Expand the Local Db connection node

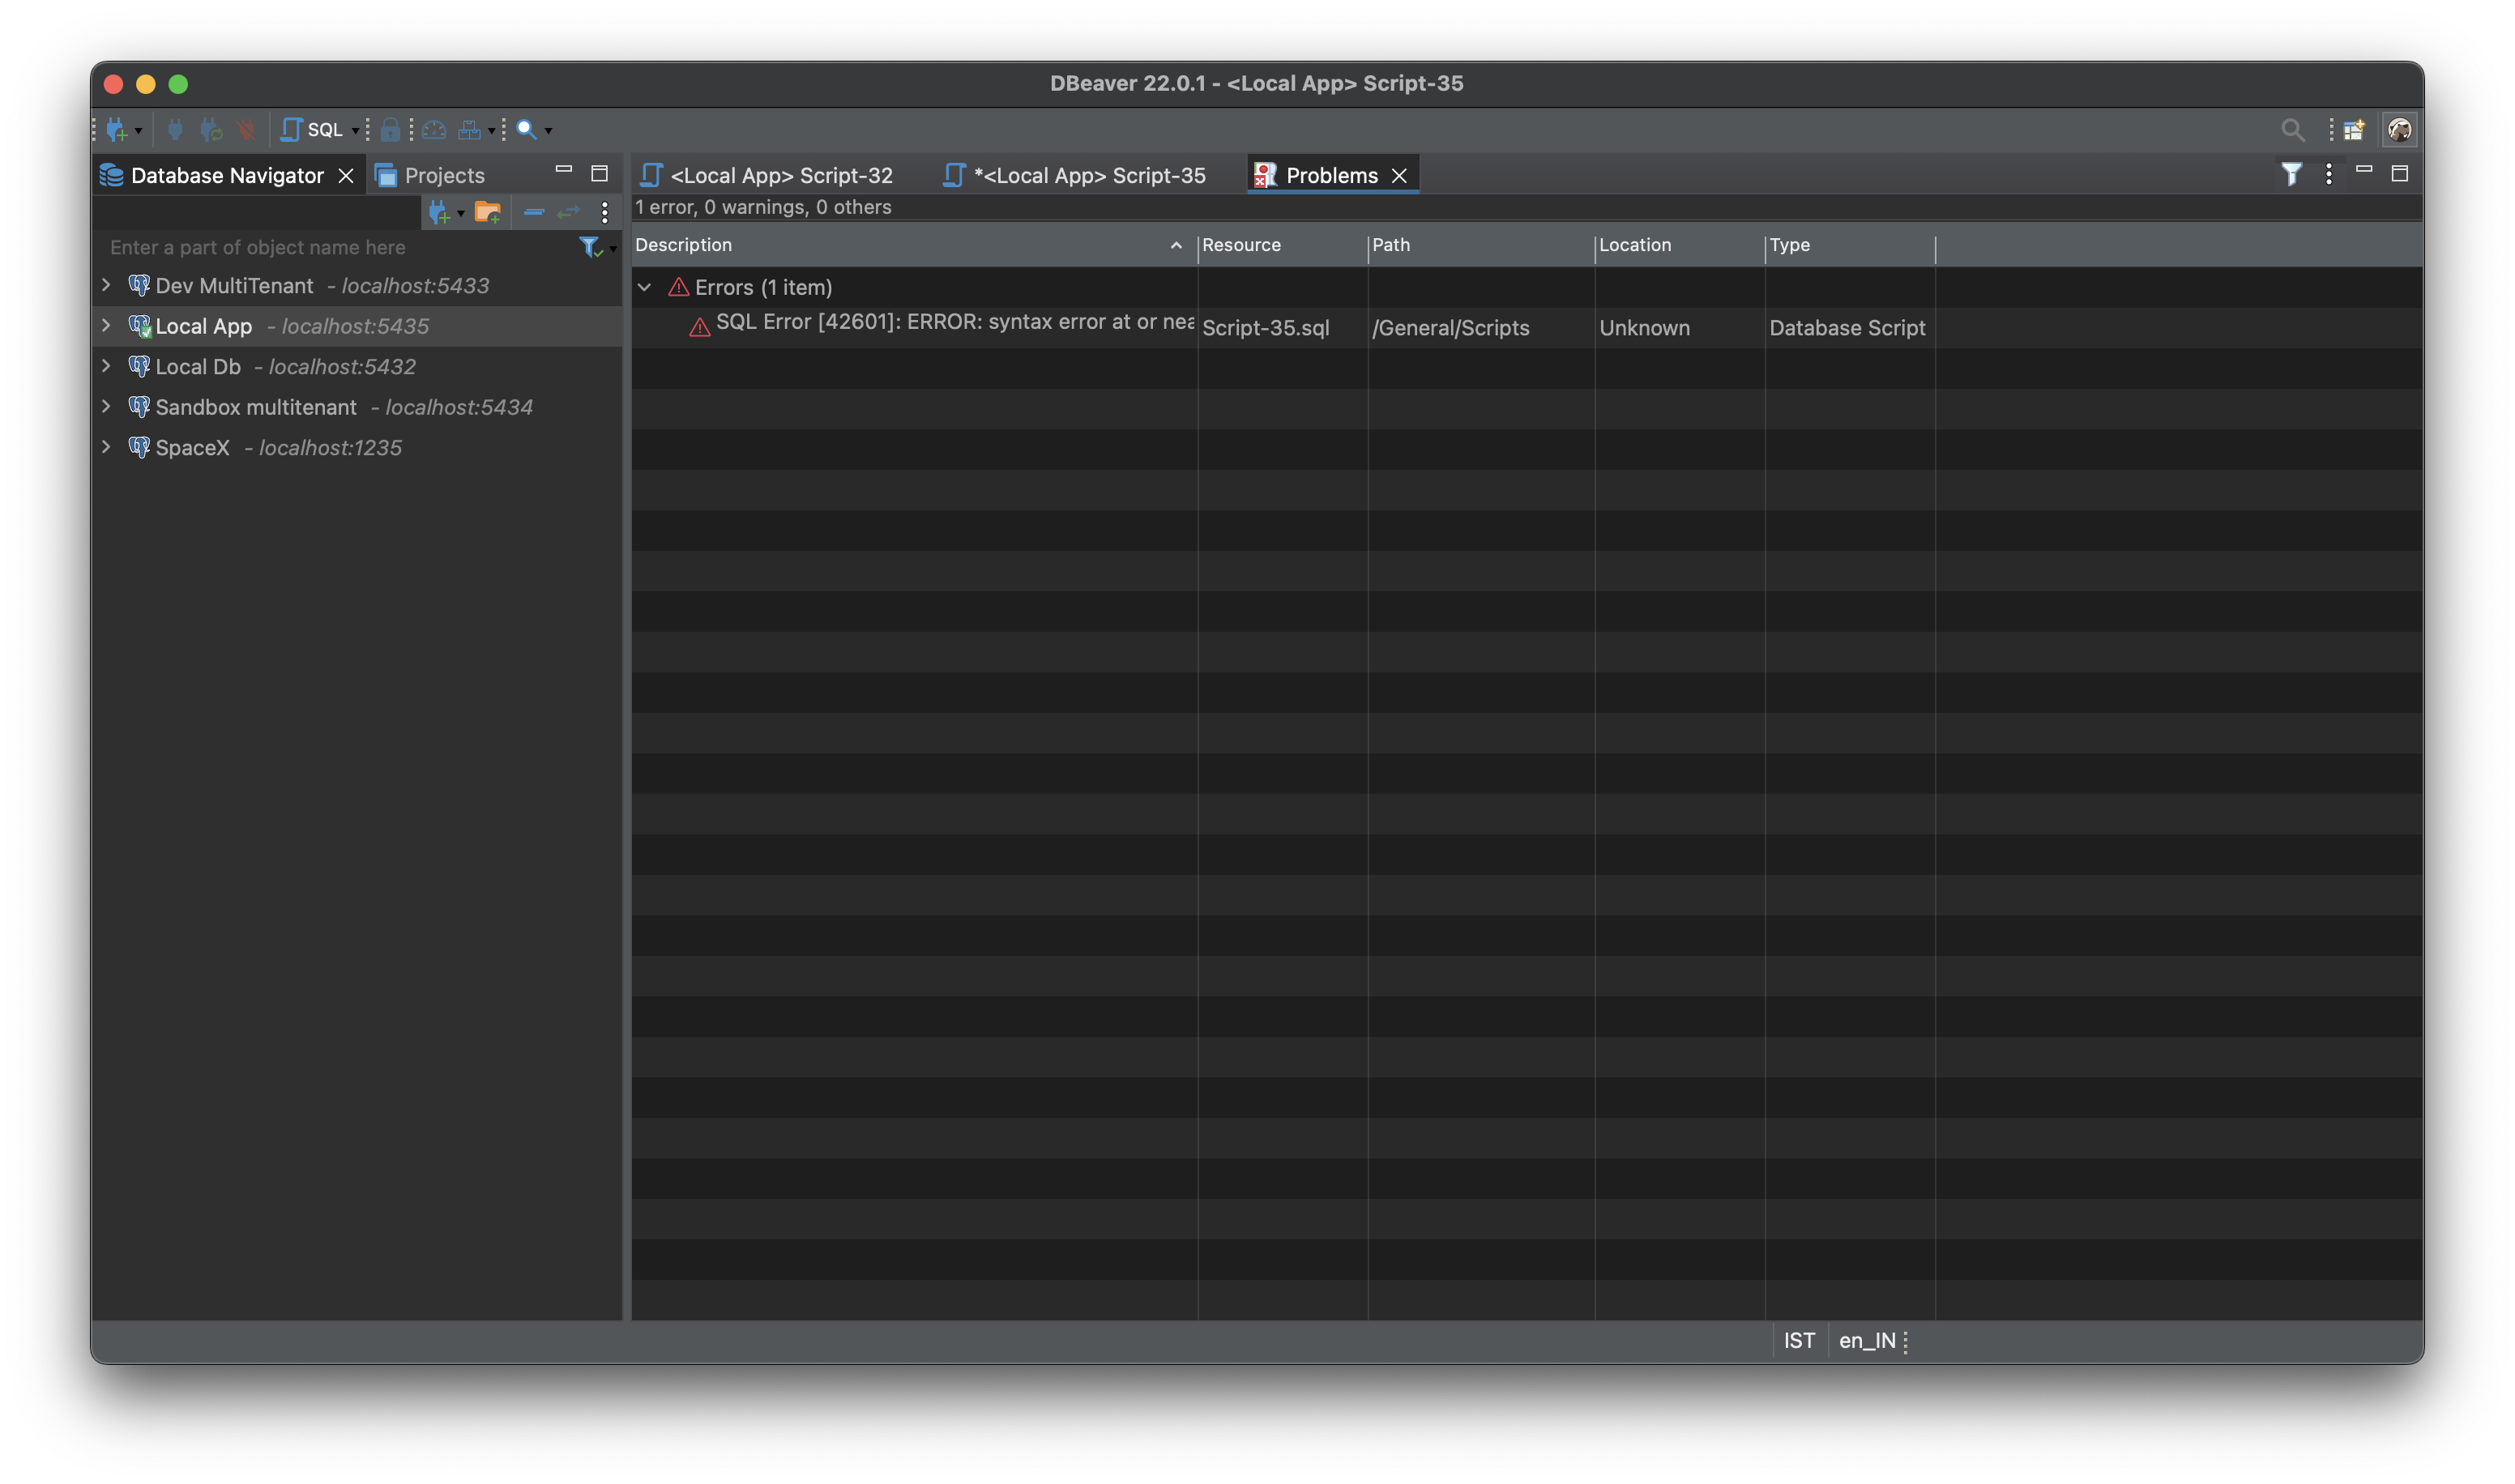(106, 366)
